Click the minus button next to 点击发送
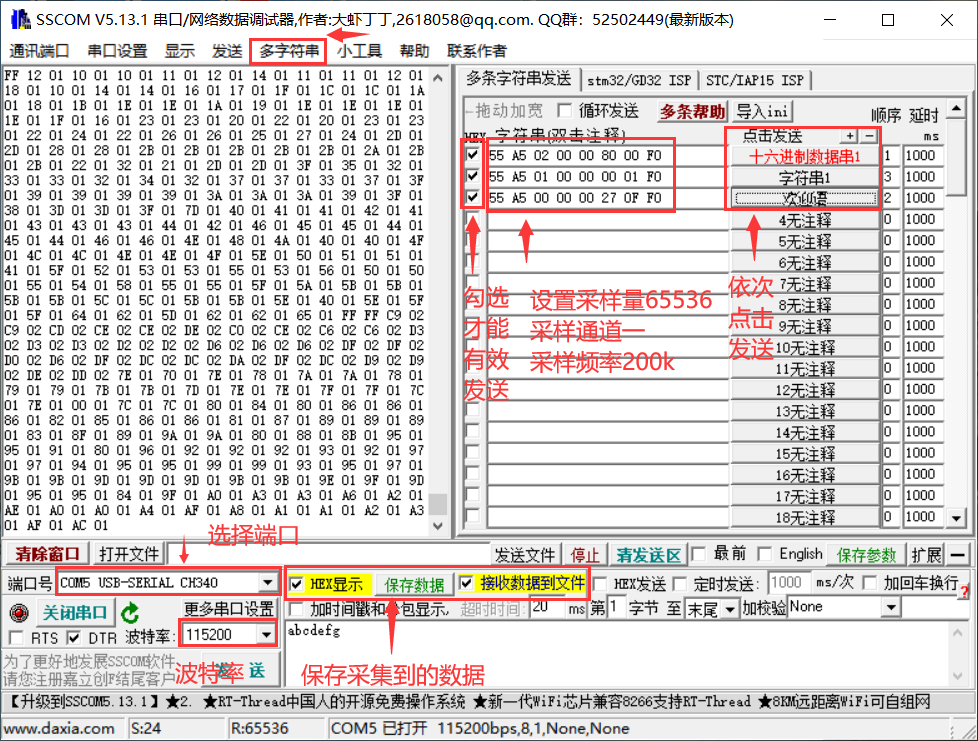The image size is (978, 741). pos(868,136)
